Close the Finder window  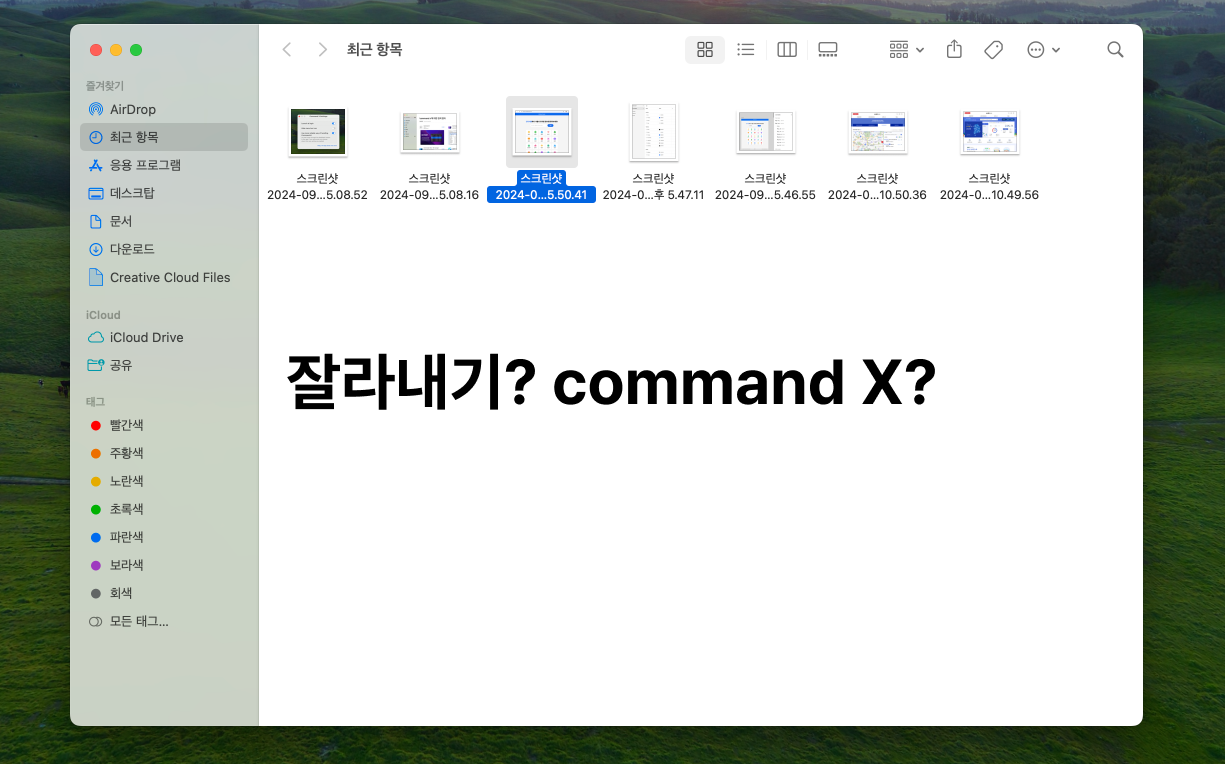[x=96, y=50]
